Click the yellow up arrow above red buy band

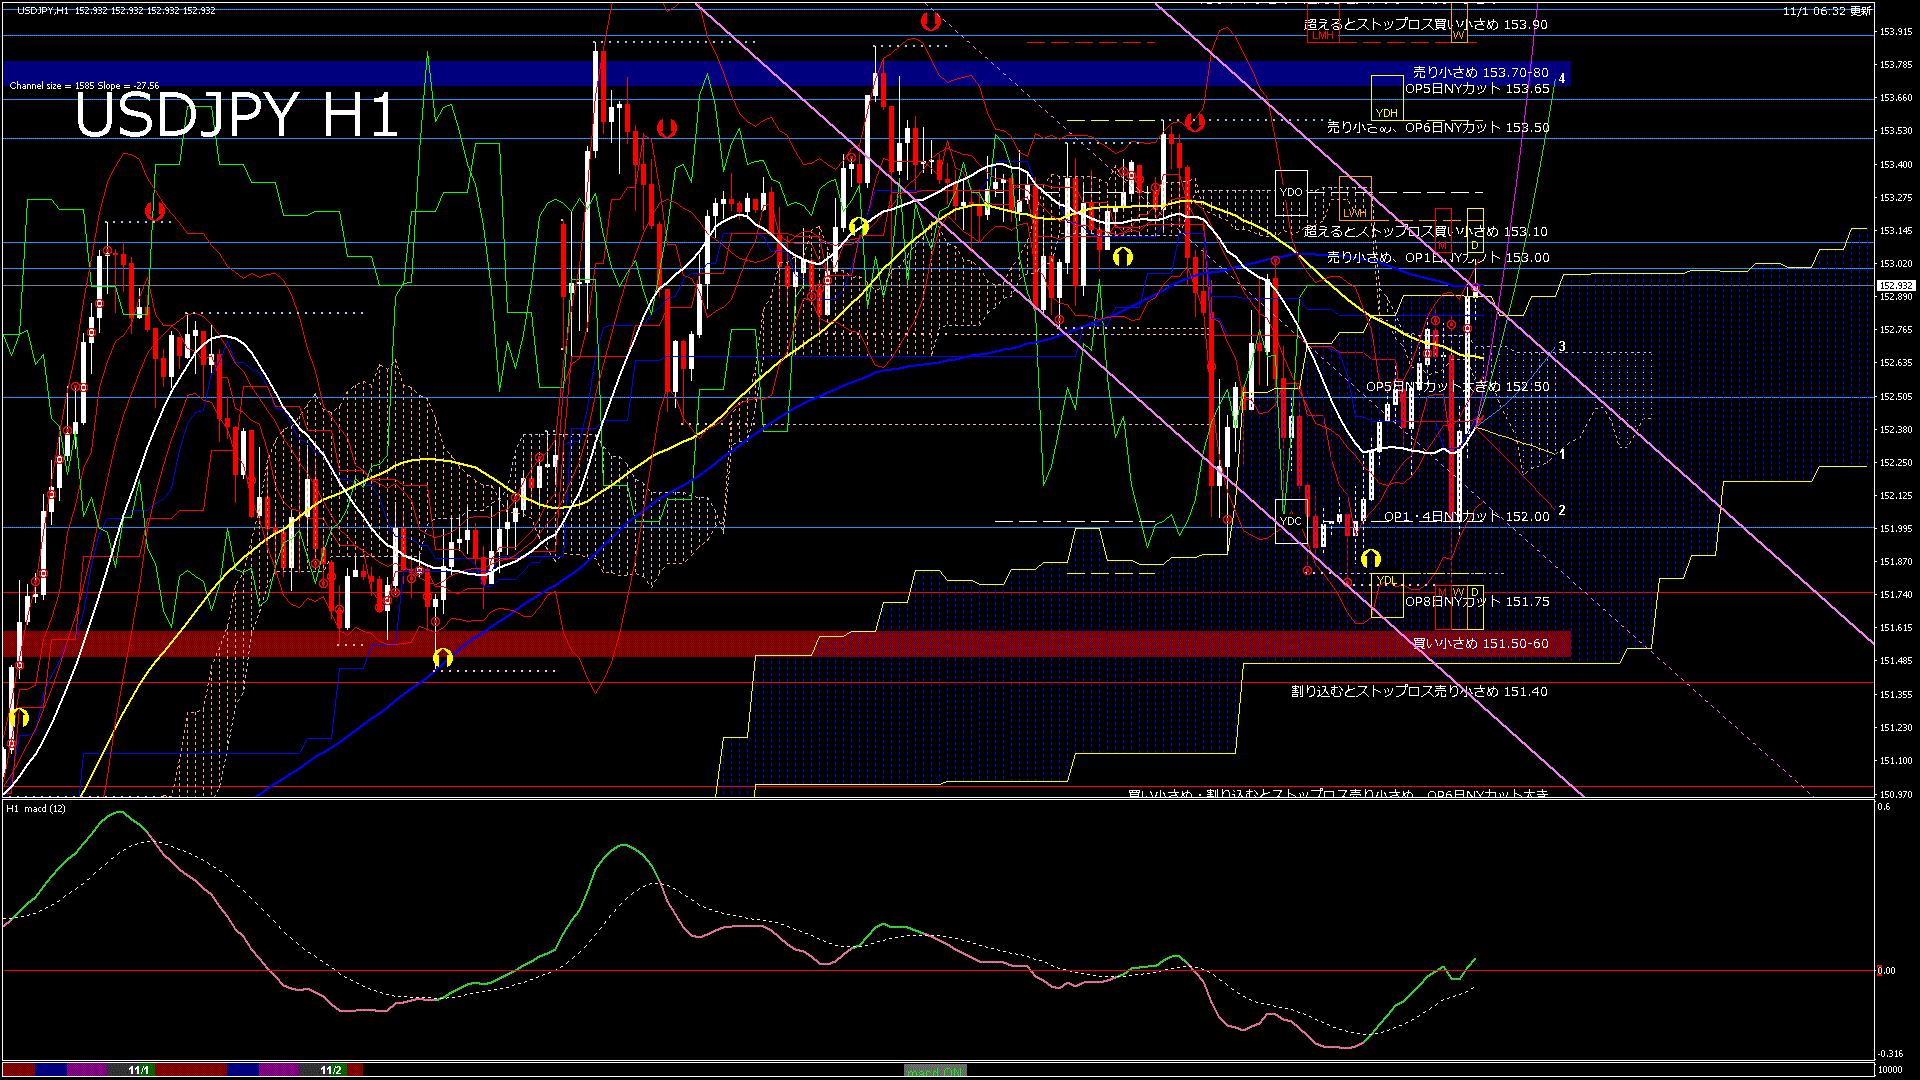443,657
